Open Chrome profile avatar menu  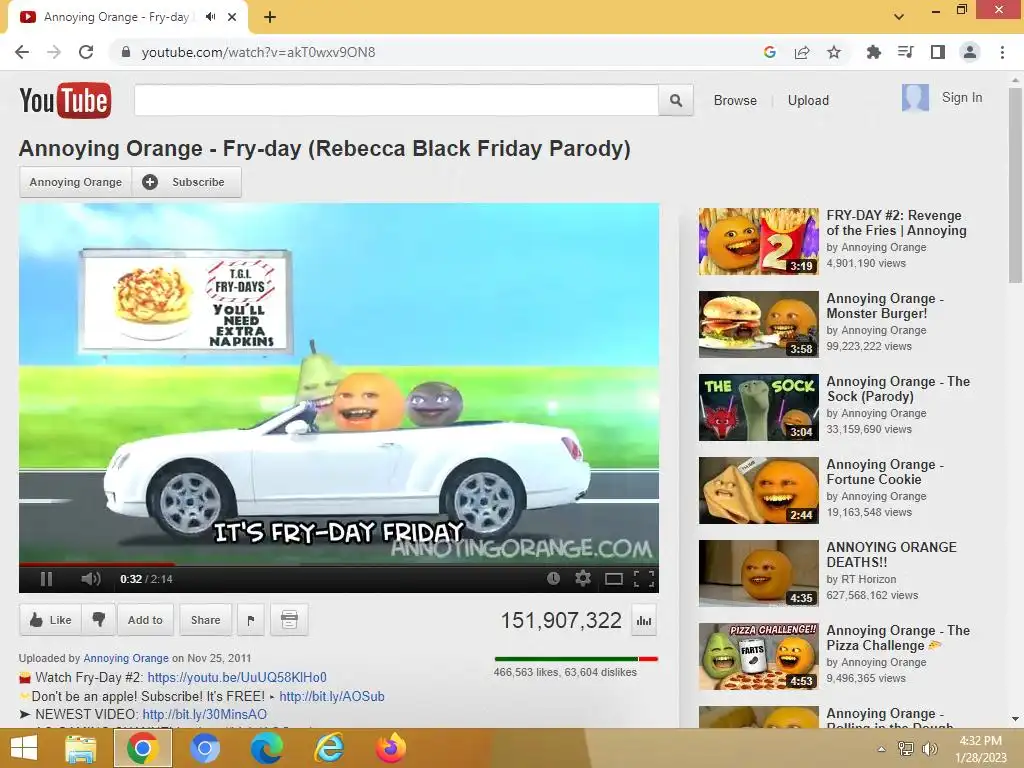[970, 52]
